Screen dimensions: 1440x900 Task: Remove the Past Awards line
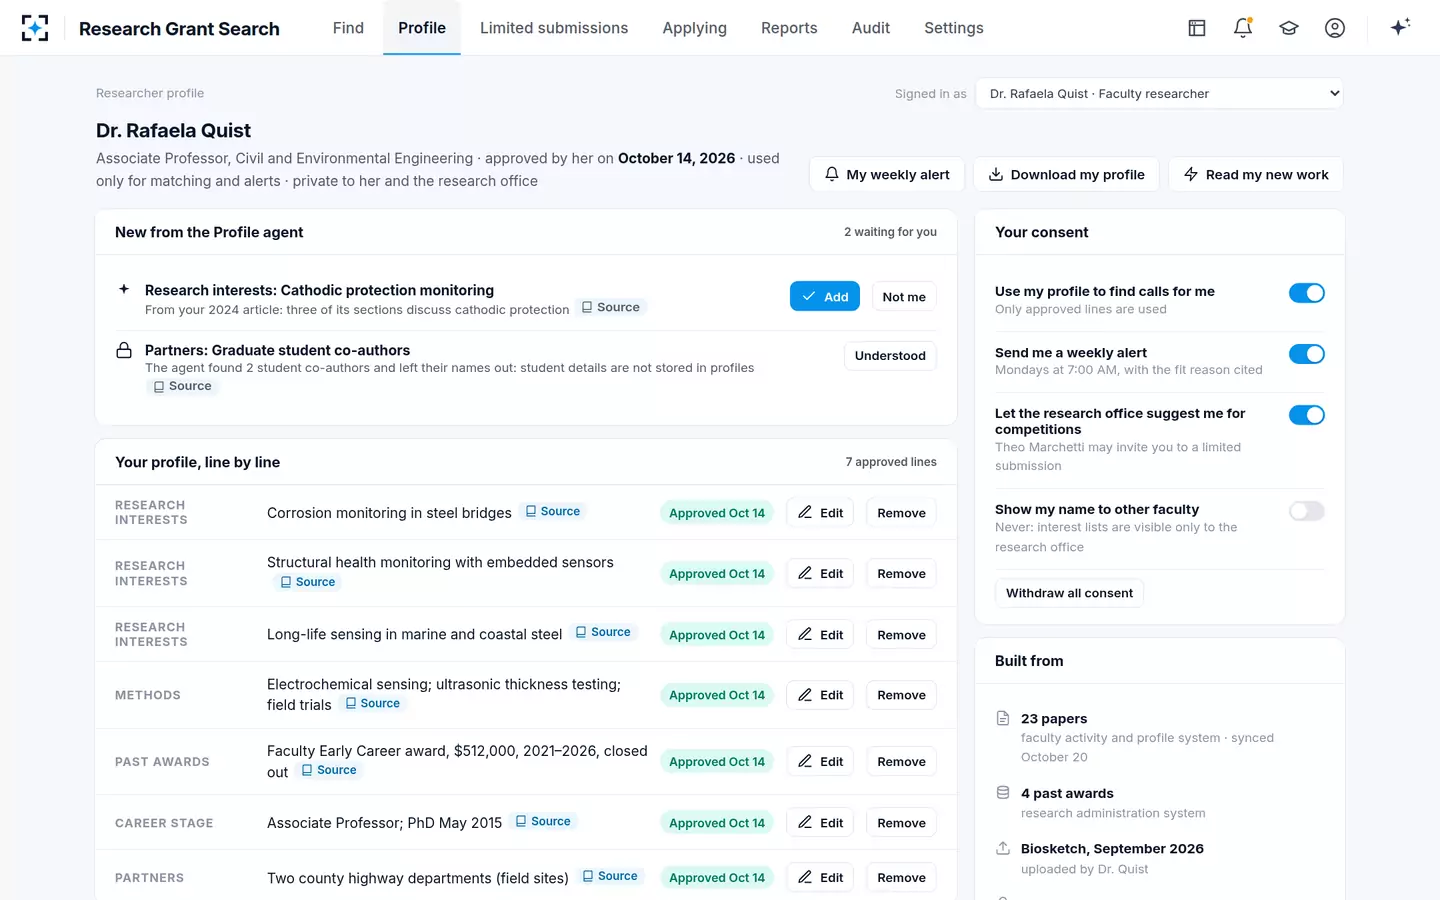tap(901, 762)
